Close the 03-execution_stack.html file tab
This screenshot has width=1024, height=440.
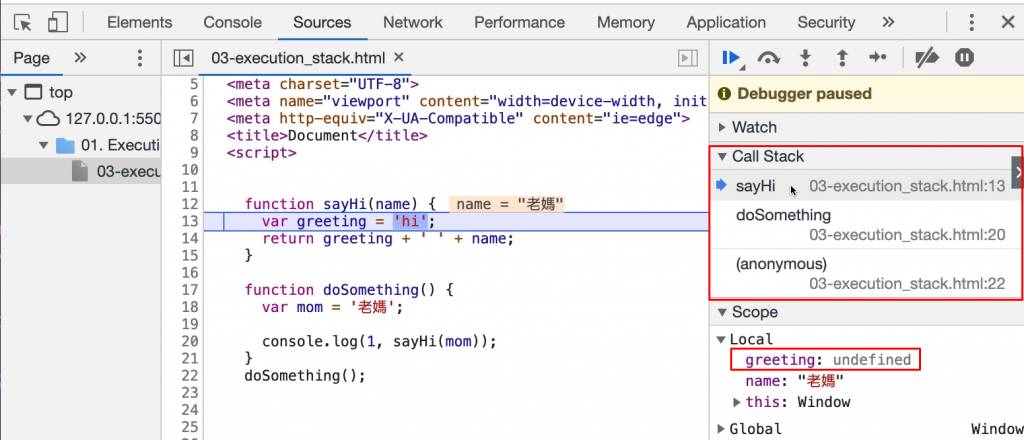[x=400, y=57]
